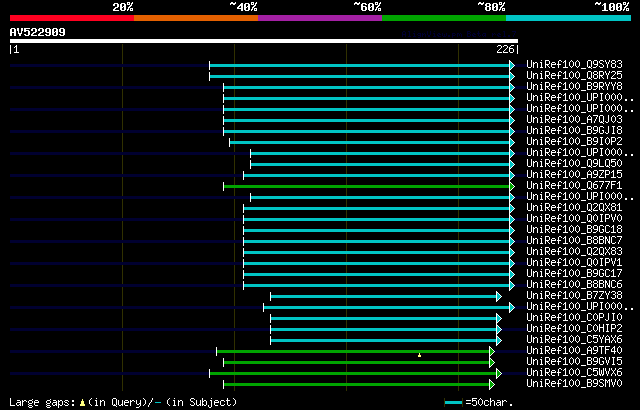This screenshot has width=640, height=410.
Task: Click the '=50char.' scale text
Action: pyautogui.click(x=489, y=403)
